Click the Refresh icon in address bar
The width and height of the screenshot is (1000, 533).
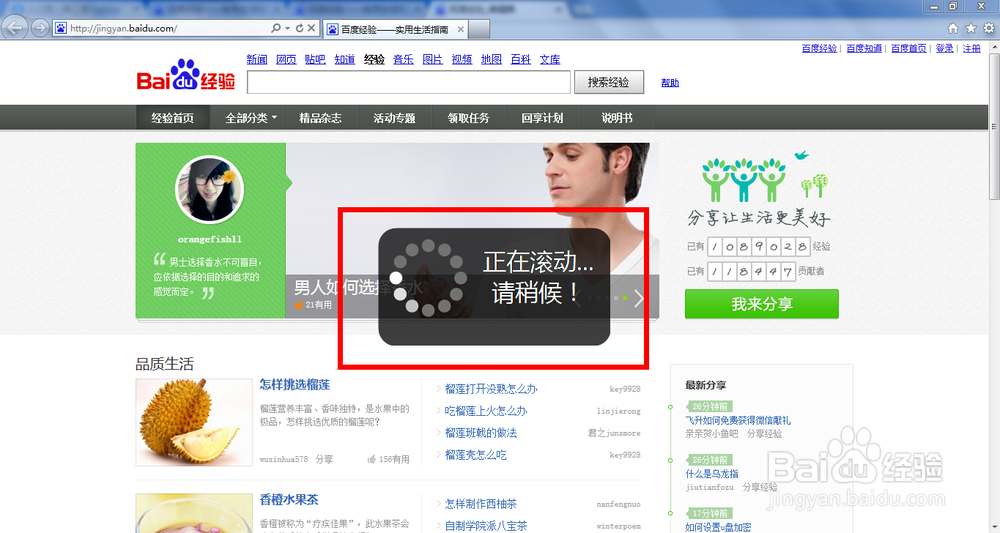pos(299,28)
